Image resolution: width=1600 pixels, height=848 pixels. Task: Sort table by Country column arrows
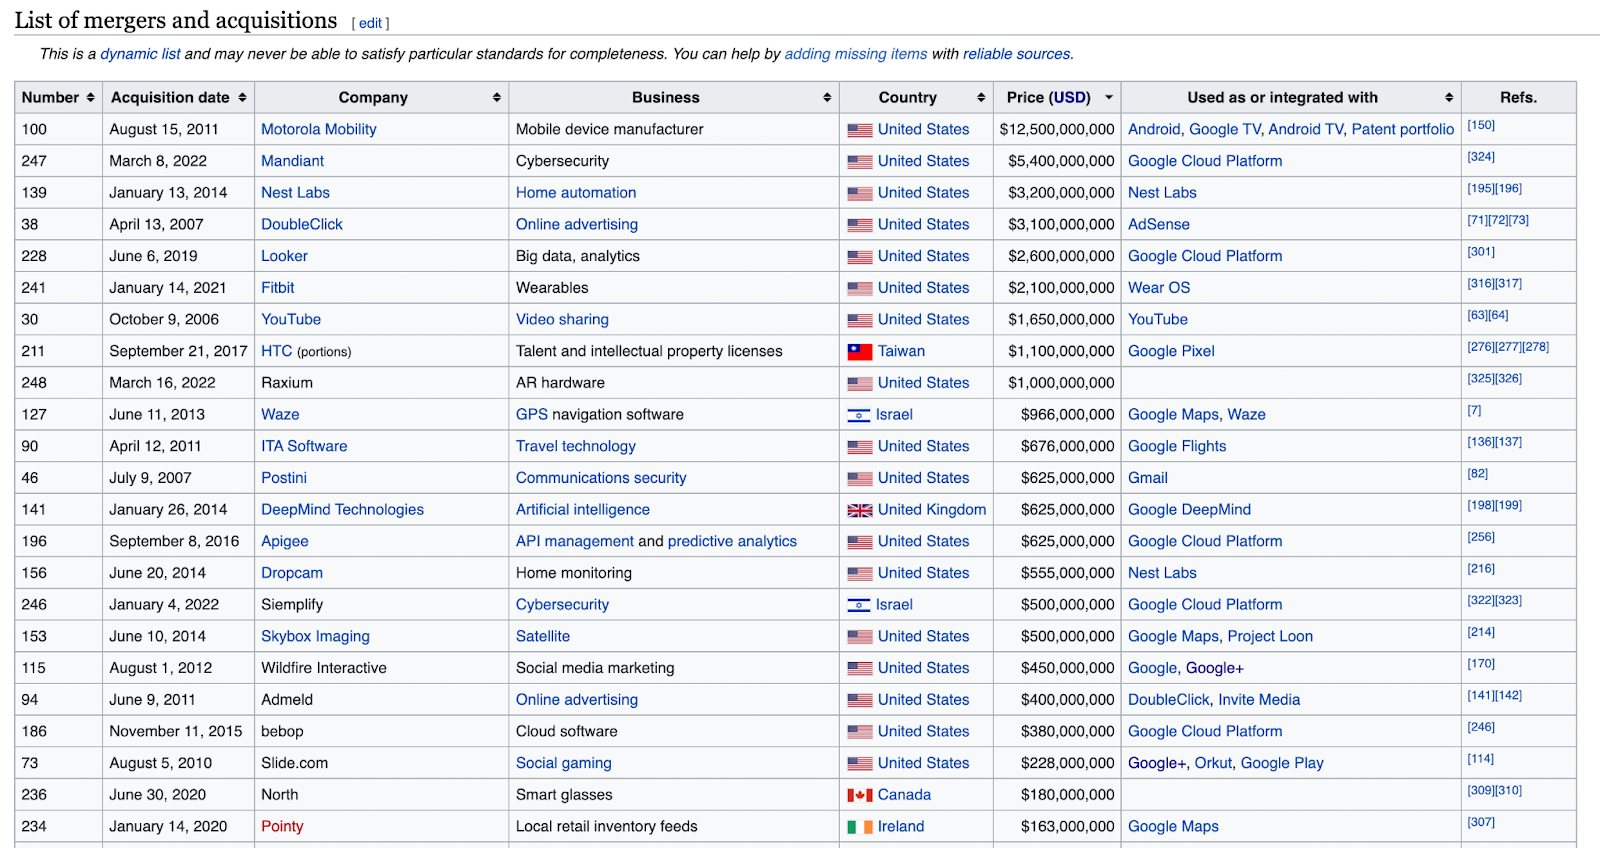coord(981,97)
